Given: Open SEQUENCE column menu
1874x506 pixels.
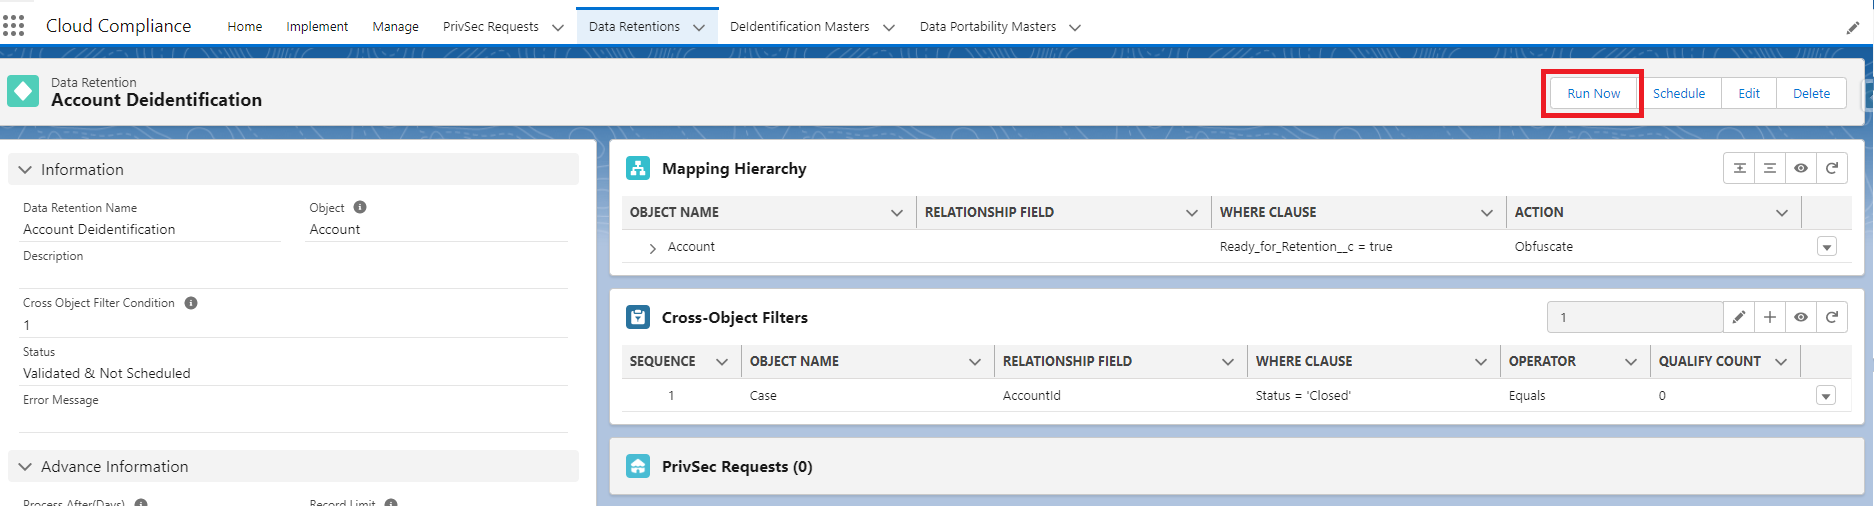Looking at the screenshot, I should pyautogui.click(x=722, y=362).
